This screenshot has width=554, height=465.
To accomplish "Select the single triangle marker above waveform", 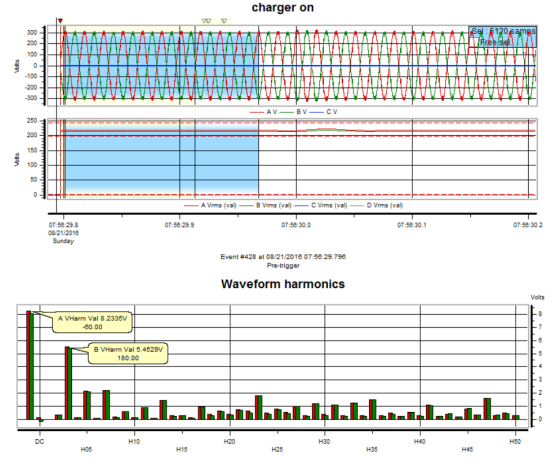I will [224, 21].
